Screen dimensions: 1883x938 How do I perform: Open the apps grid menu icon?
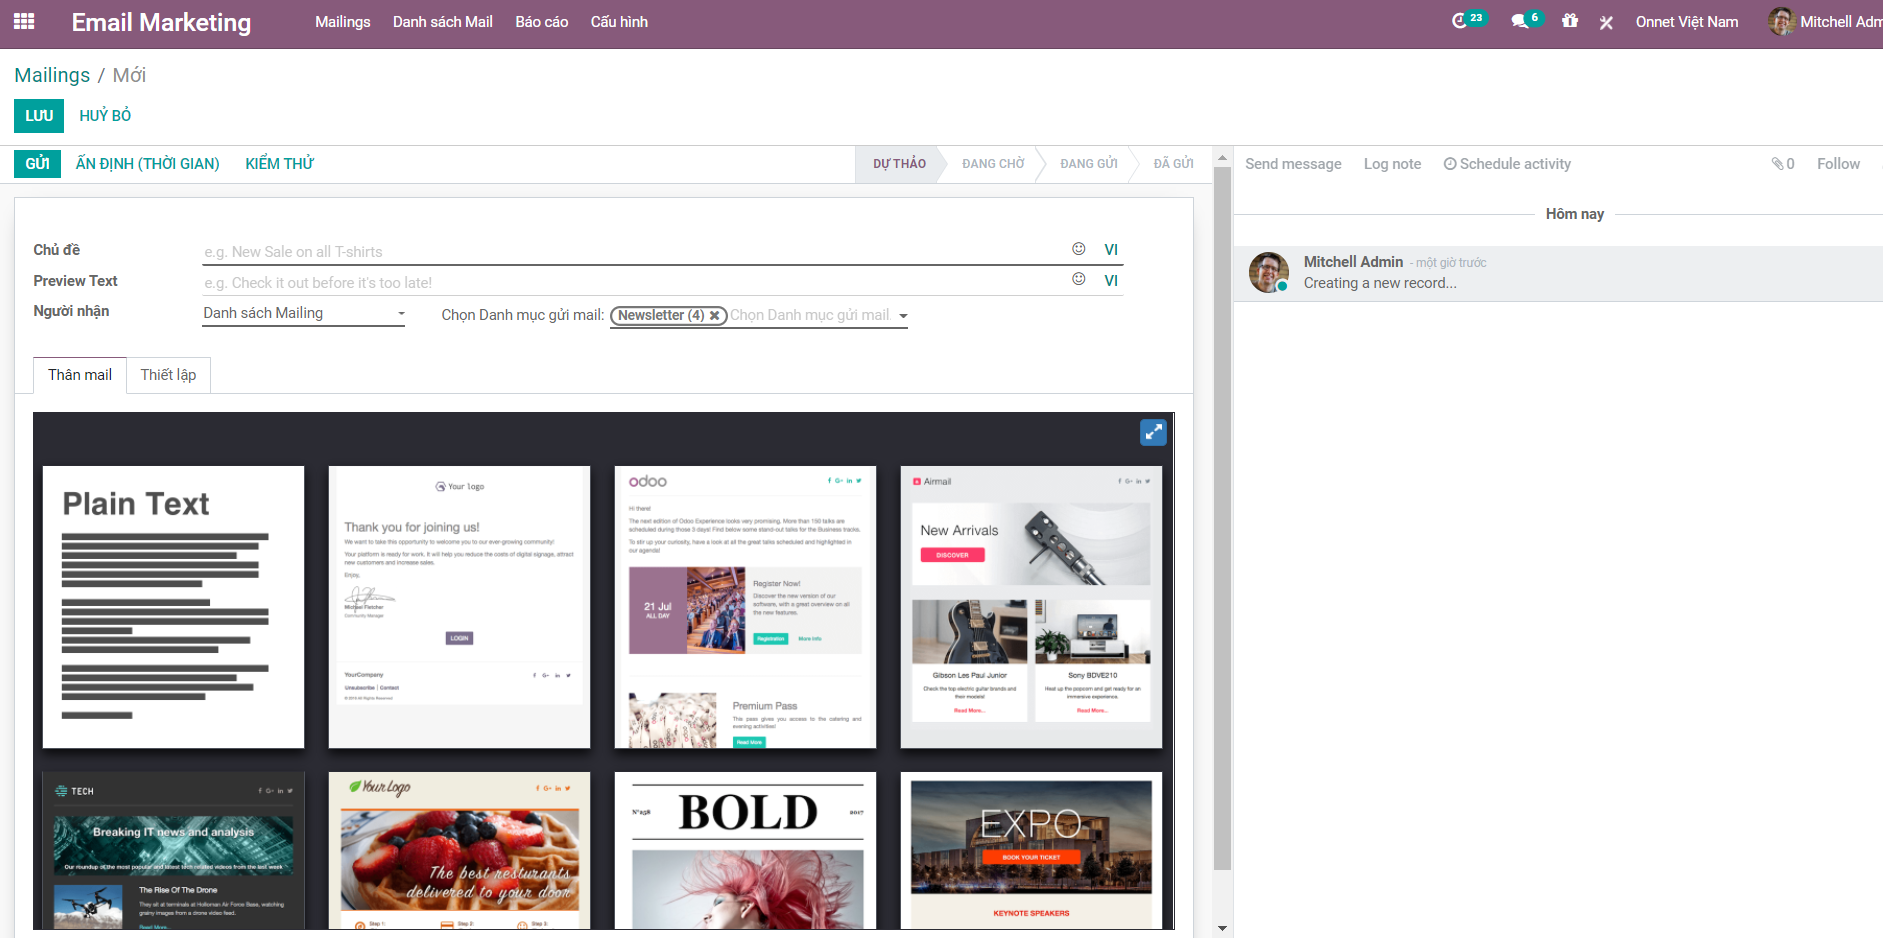coord(24,21)
